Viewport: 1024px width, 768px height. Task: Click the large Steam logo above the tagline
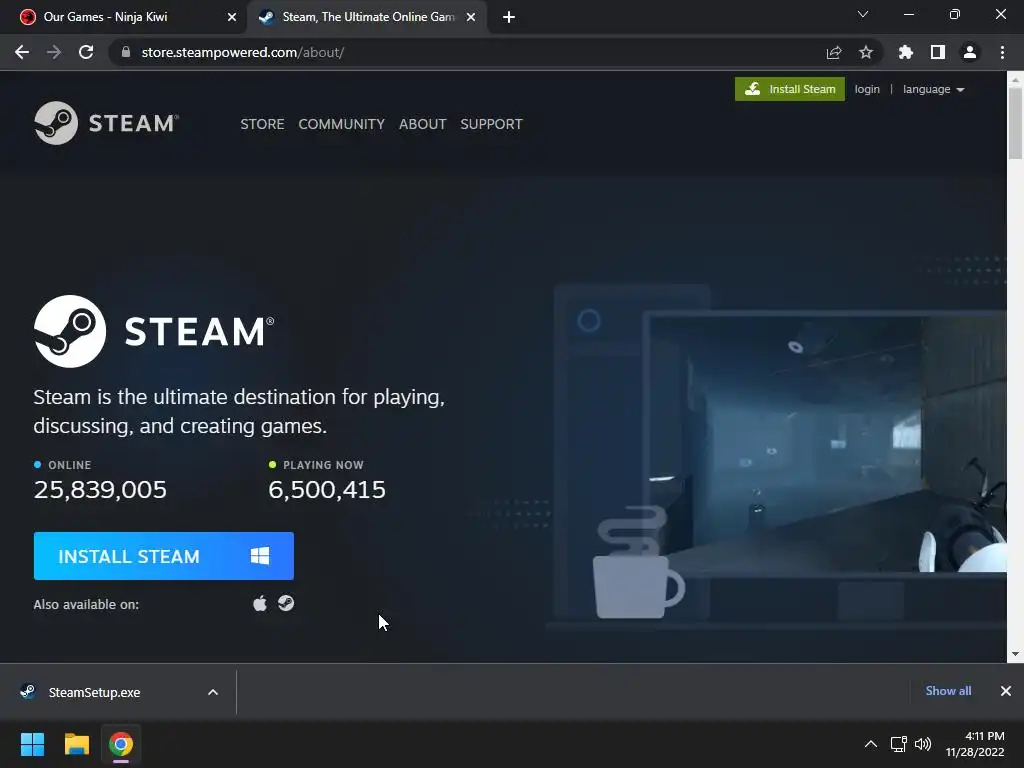pos(154,331)
